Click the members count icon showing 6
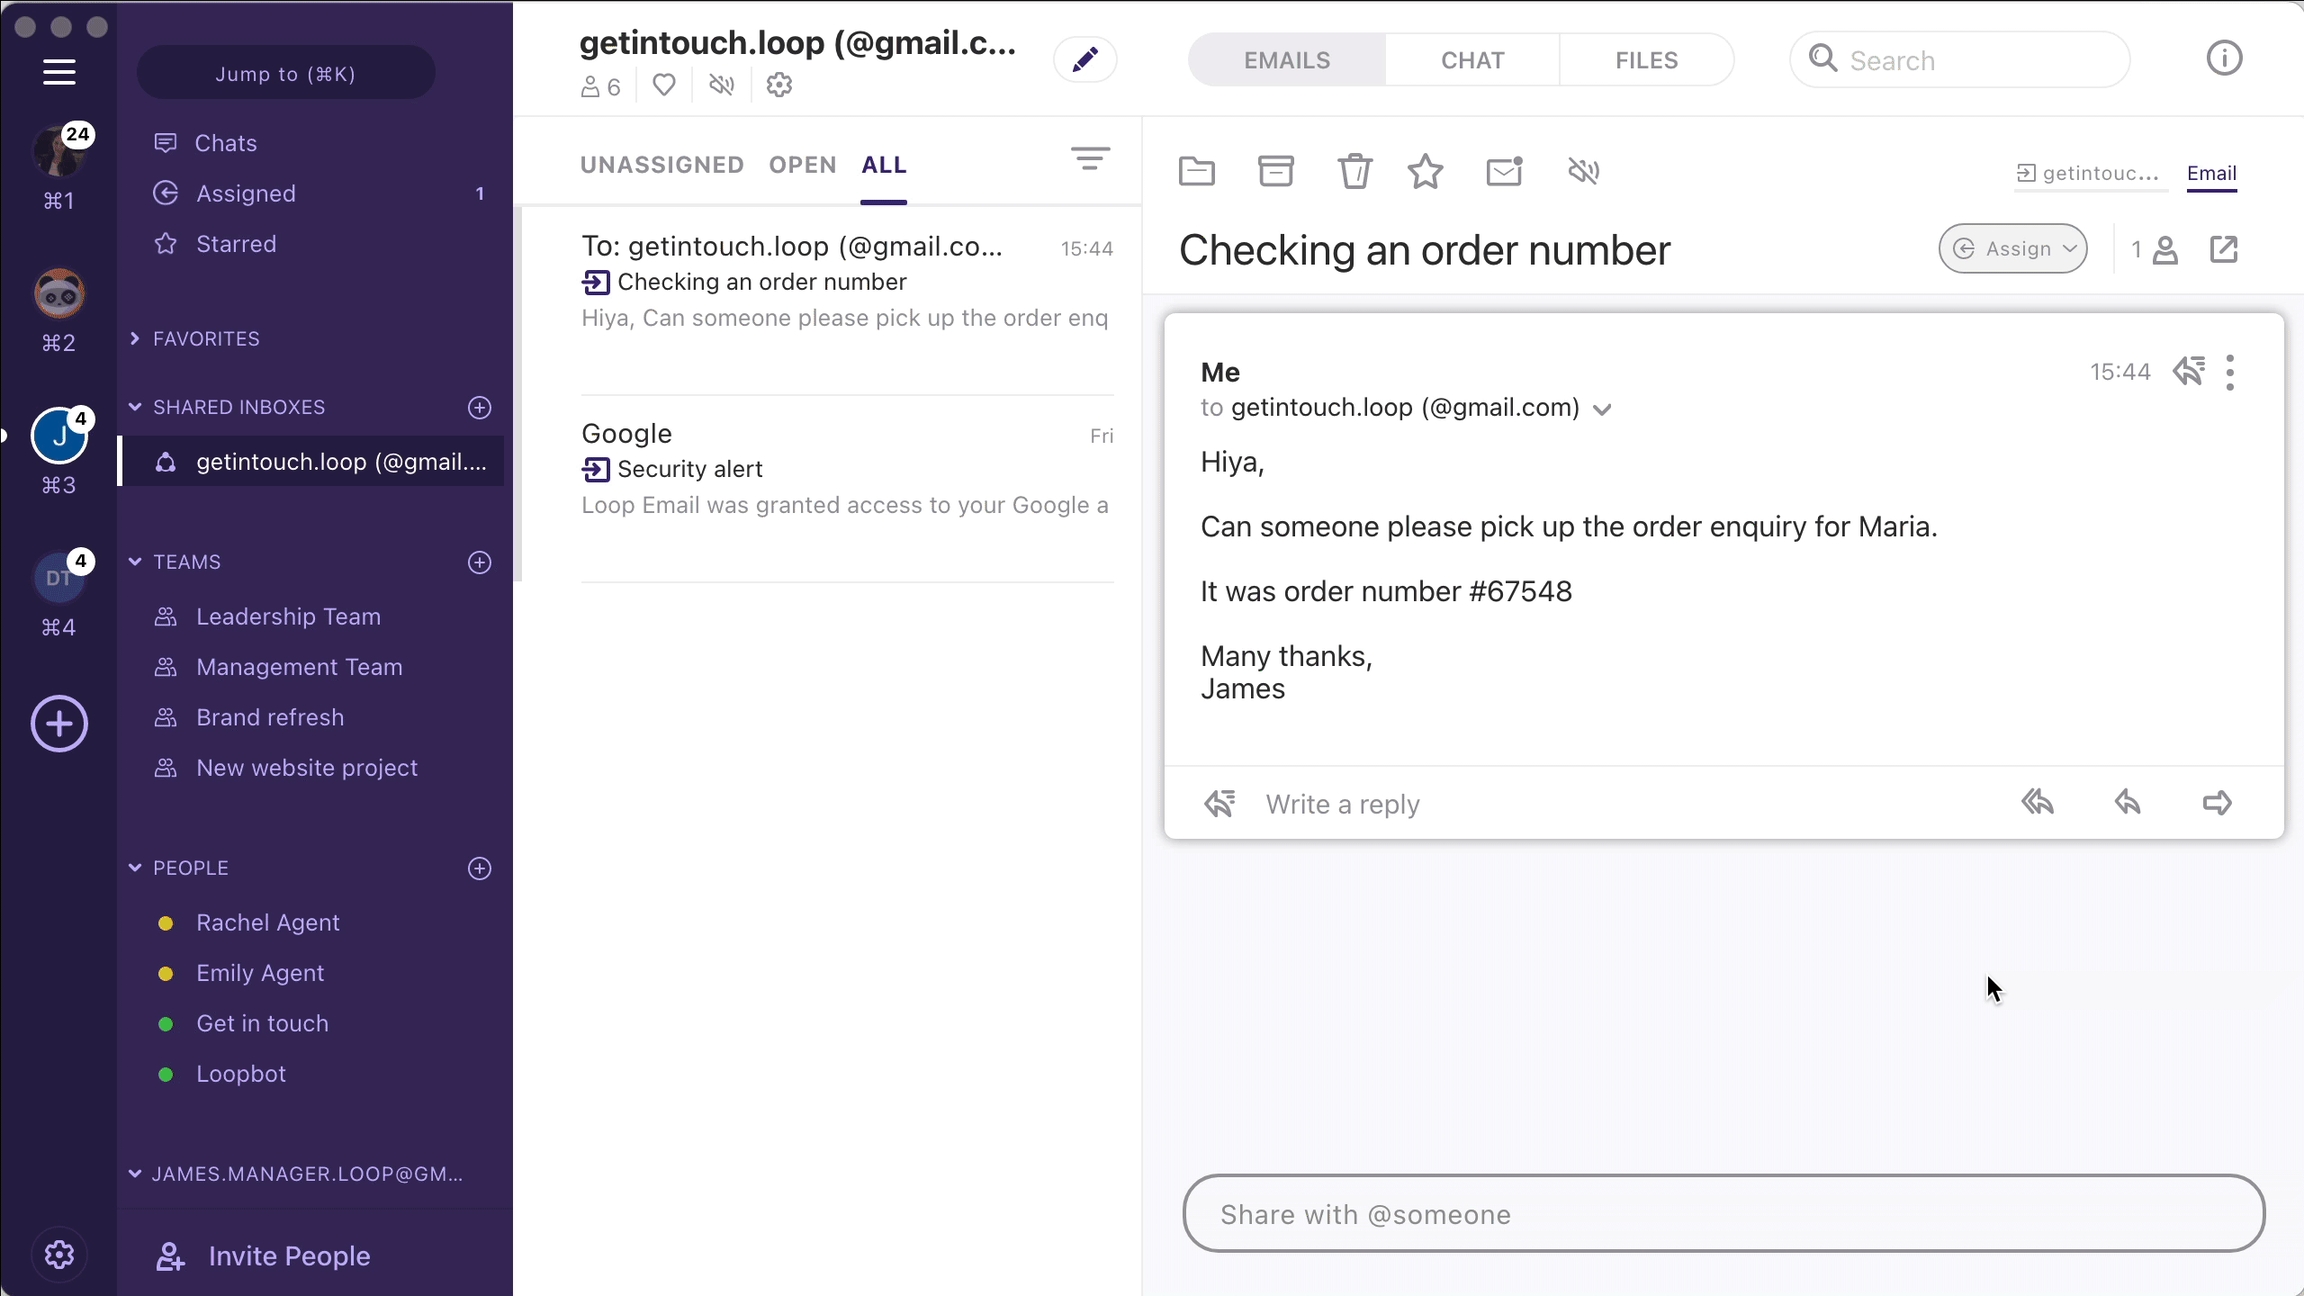 point(600,87)
